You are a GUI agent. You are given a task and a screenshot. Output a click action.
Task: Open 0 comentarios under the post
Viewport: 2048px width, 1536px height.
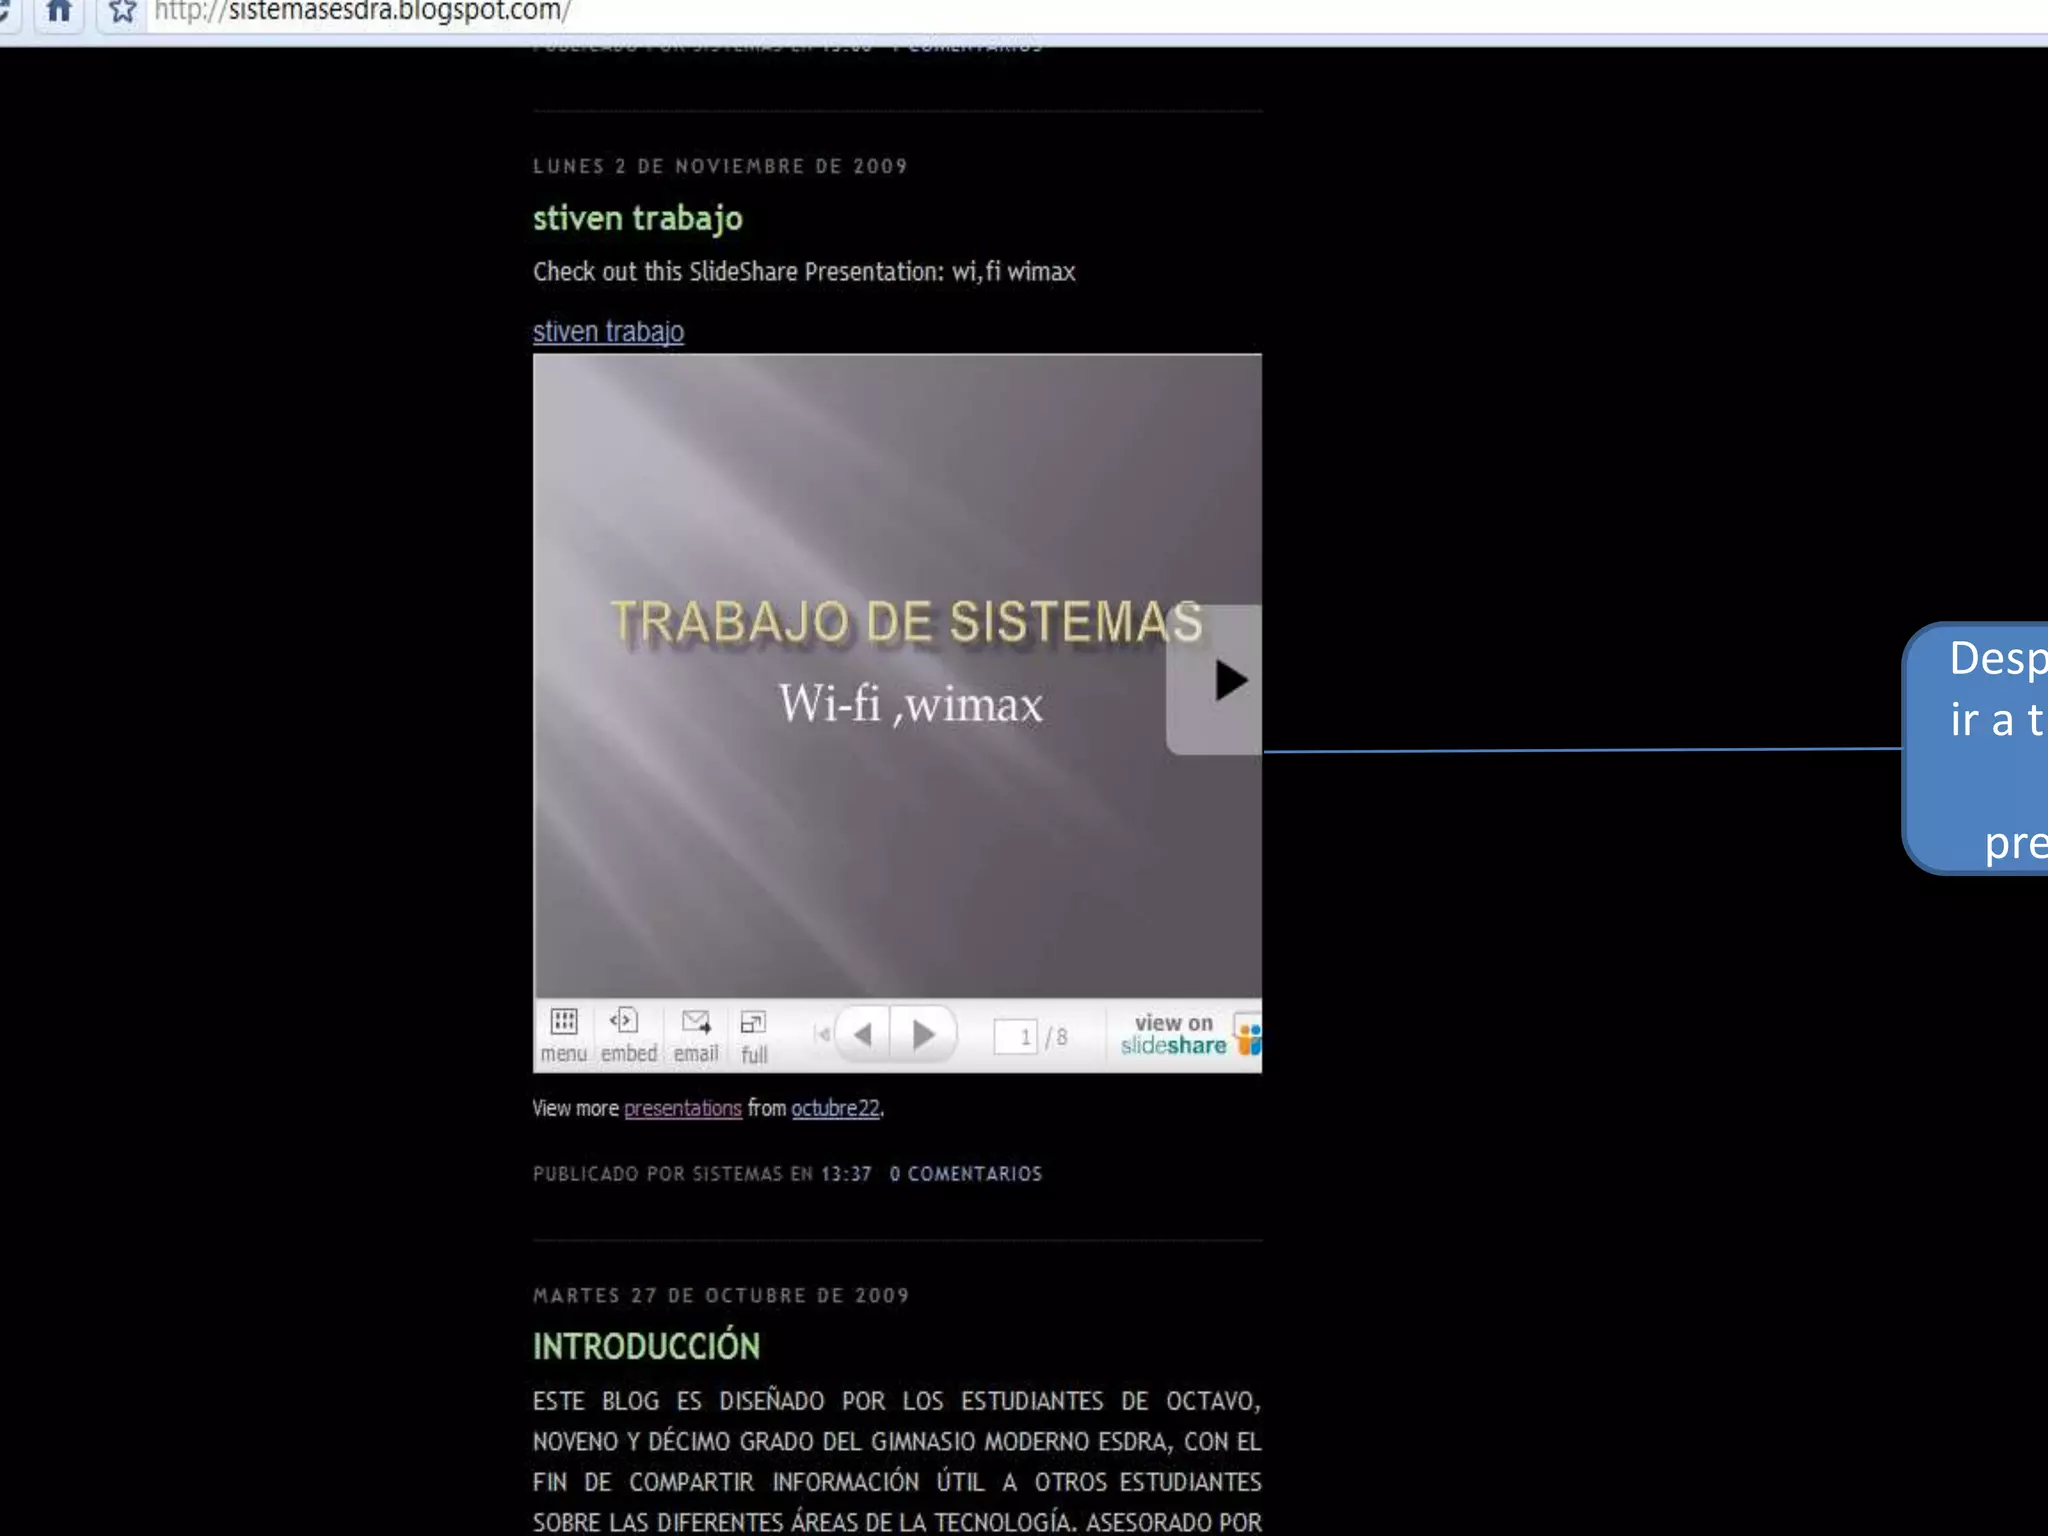[x=965, y=1173]
